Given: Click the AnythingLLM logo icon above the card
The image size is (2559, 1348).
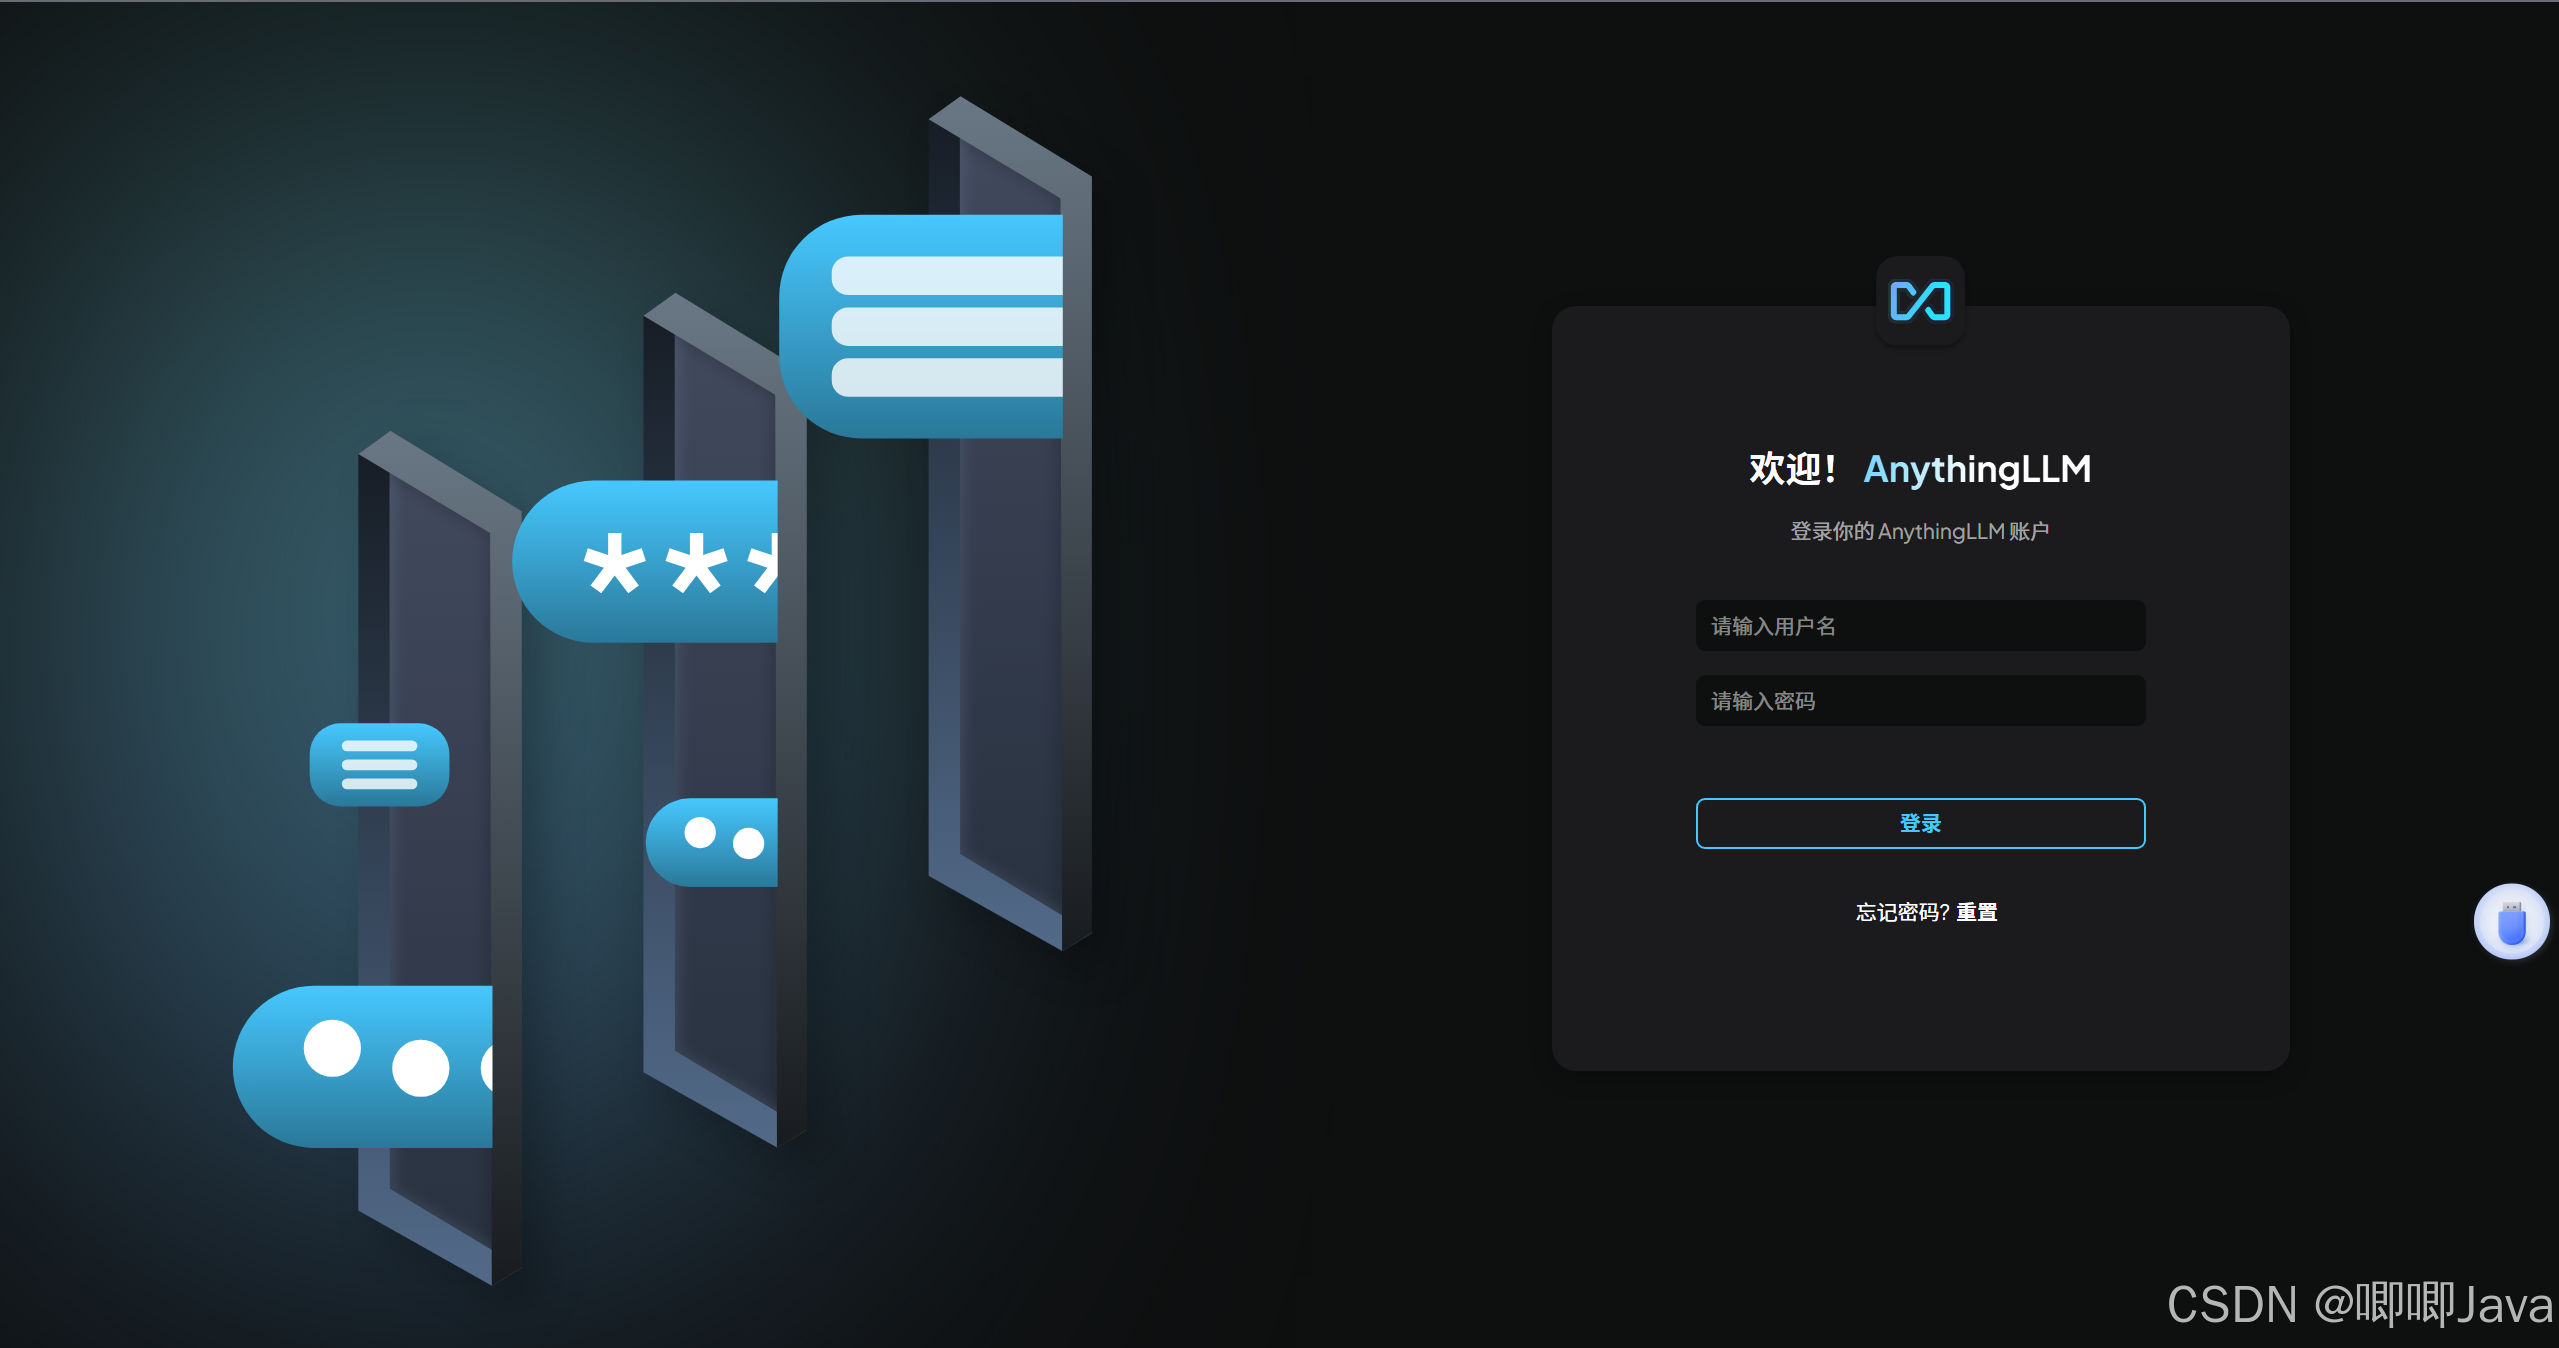Looking at the screenshot, I should tap(1919, 301).
